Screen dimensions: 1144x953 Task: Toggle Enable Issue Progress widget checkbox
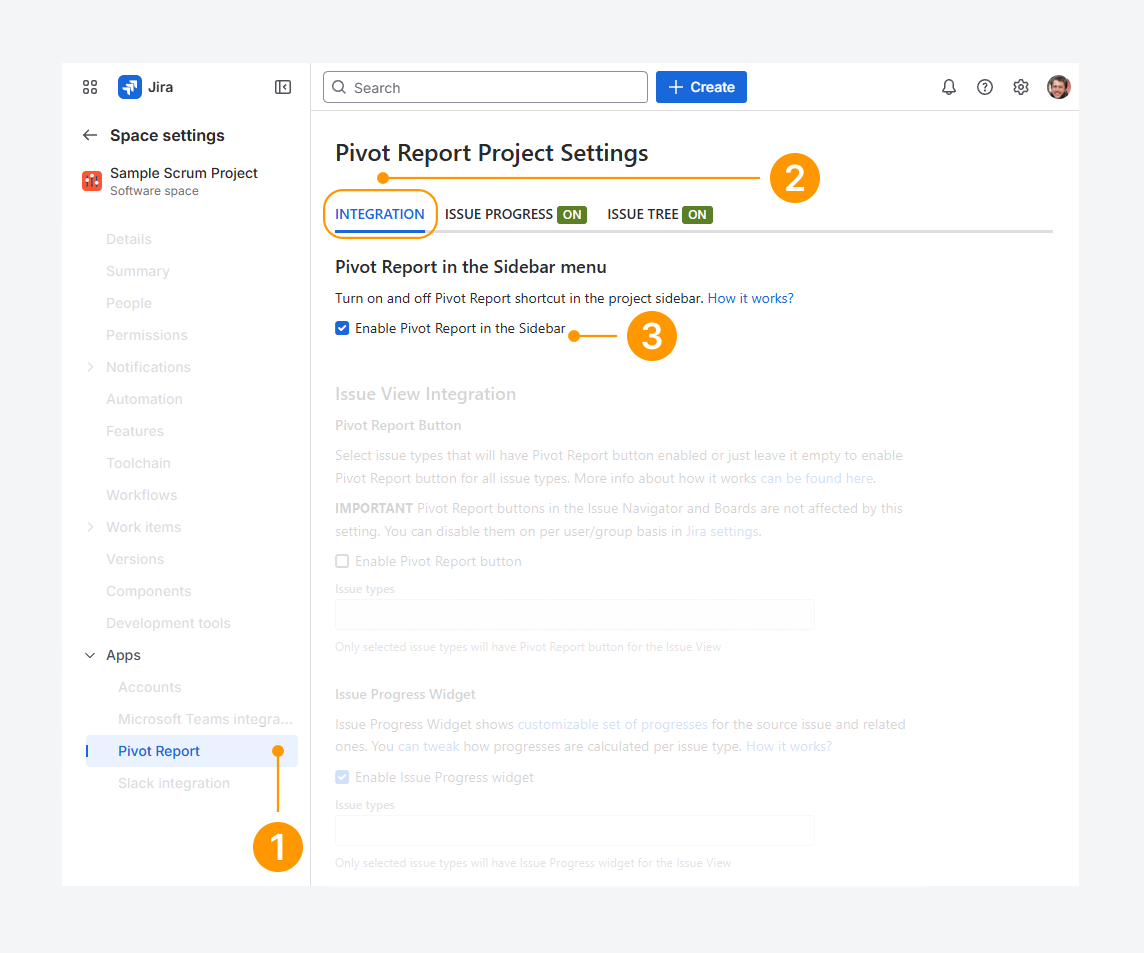(342, 777)
